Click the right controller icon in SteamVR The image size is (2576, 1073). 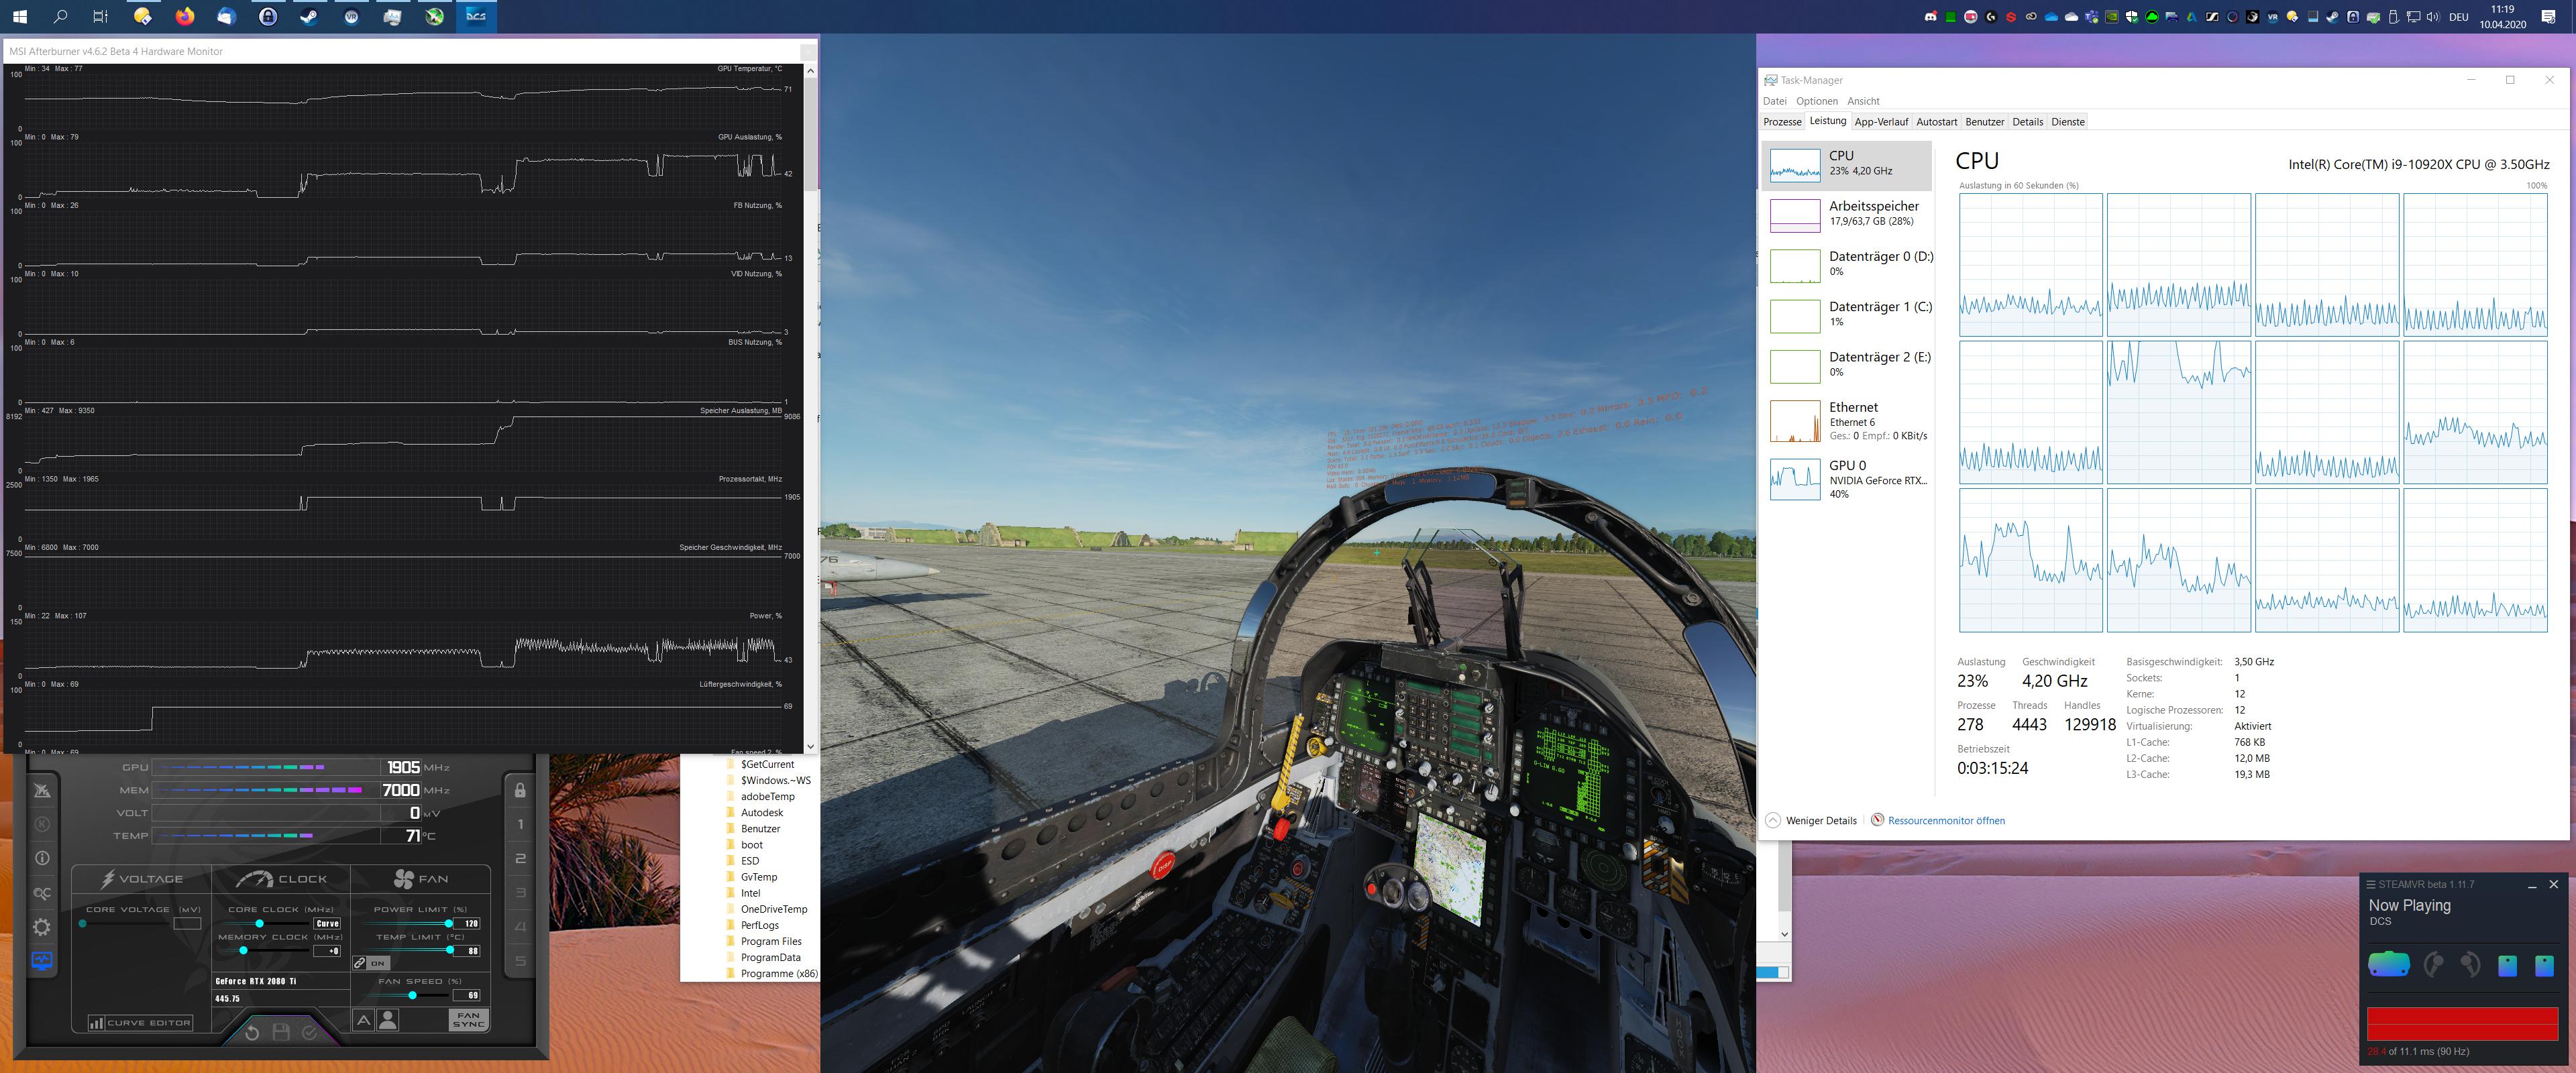coord(2470,965)
